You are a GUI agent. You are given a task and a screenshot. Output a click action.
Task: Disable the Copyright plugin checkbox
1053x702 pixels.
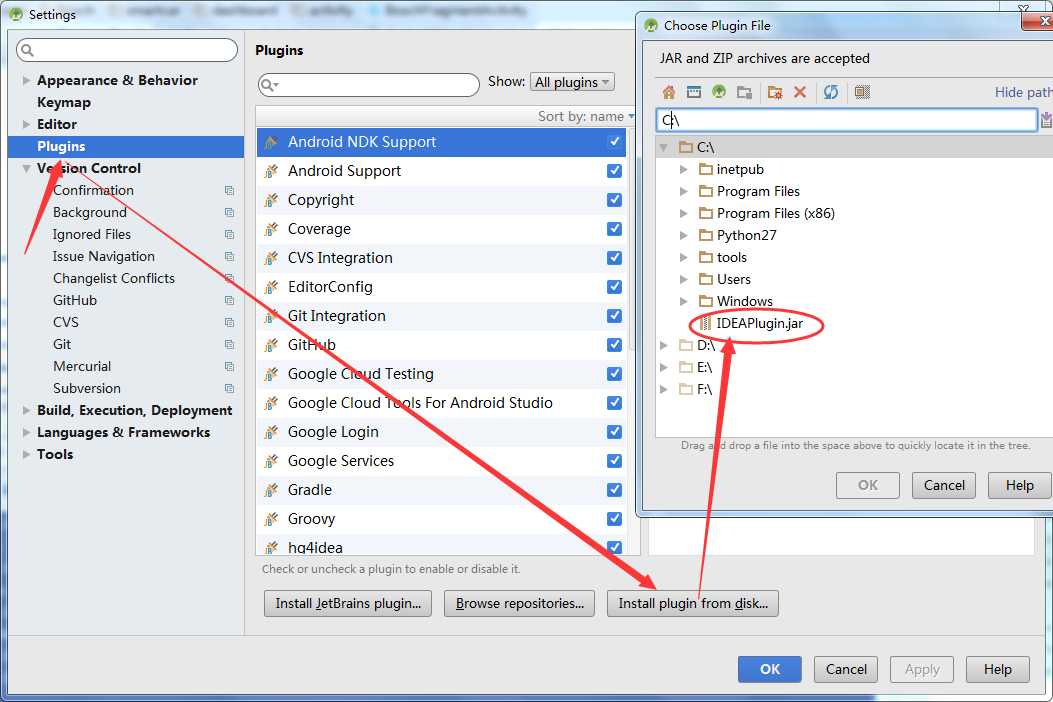pyautogui.click(x=614, y=200)
